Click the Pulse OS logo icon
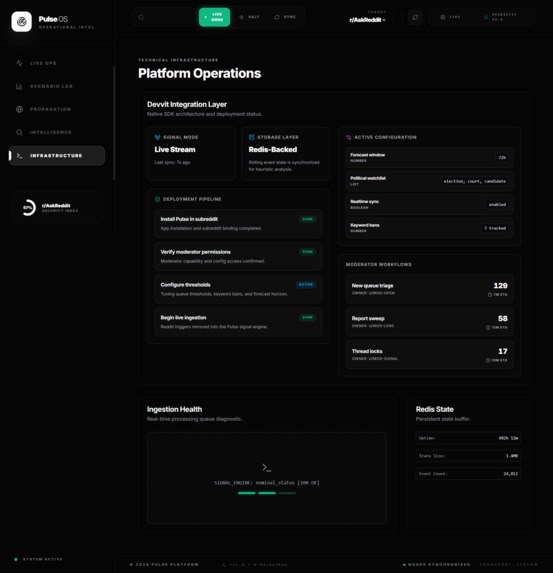553x573 pixels. coord(22,22)
